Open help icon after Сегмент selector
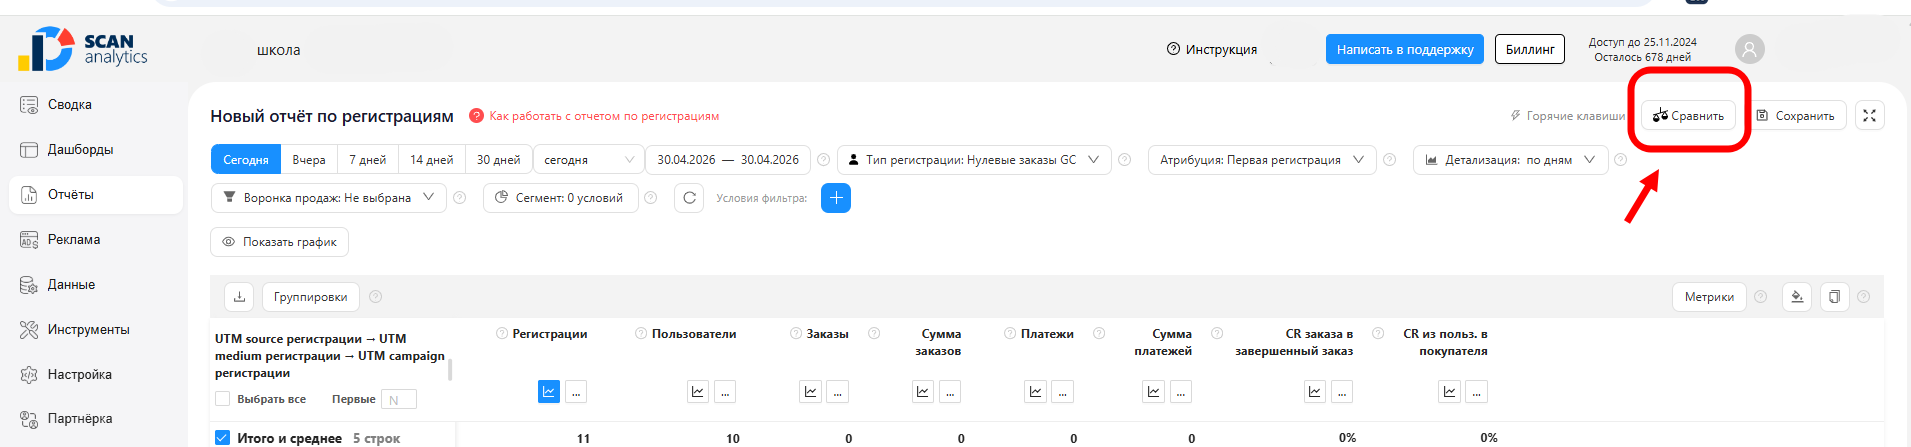Viewport: 1911px width, 447px height. coord(651,198)
